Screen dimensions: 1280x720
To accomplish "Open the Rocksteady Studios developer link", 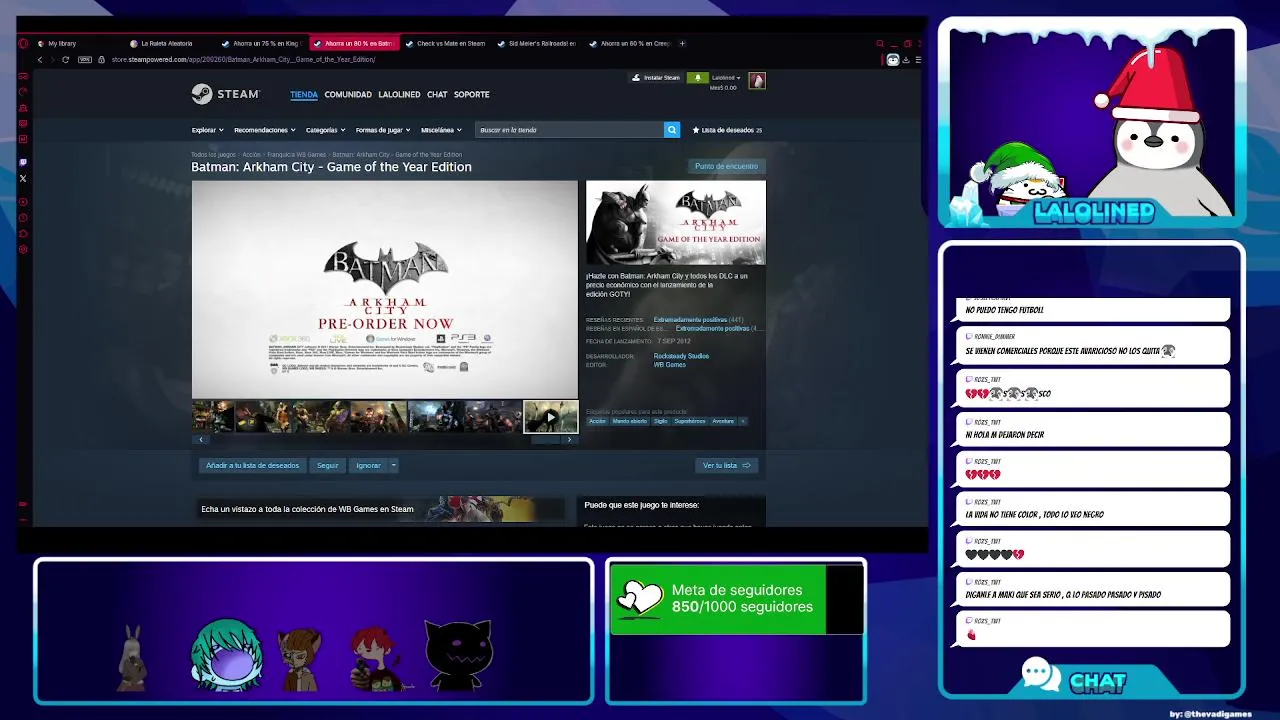I will (x=681, y=356).
